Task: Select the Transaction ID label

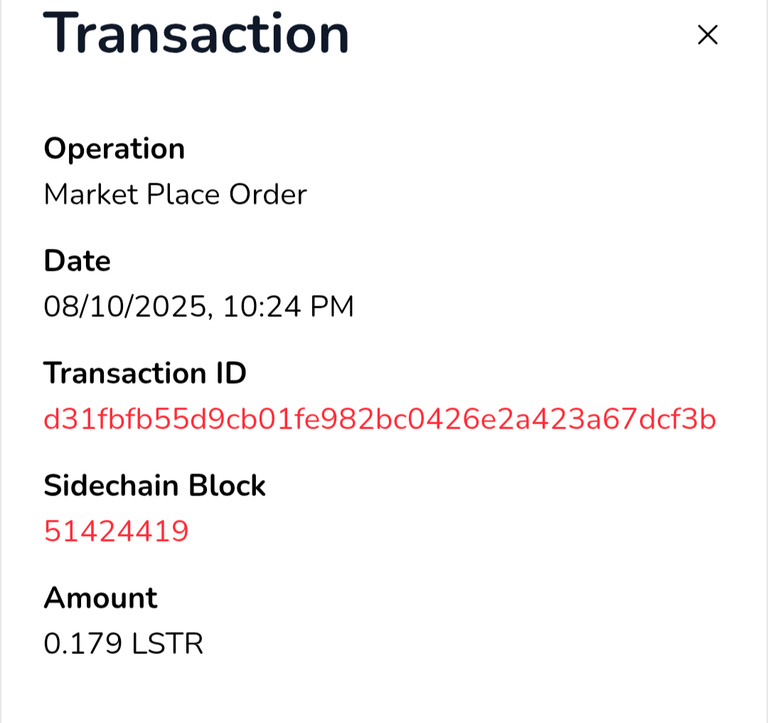Action: pyautogui.click(x=145, y=373)
